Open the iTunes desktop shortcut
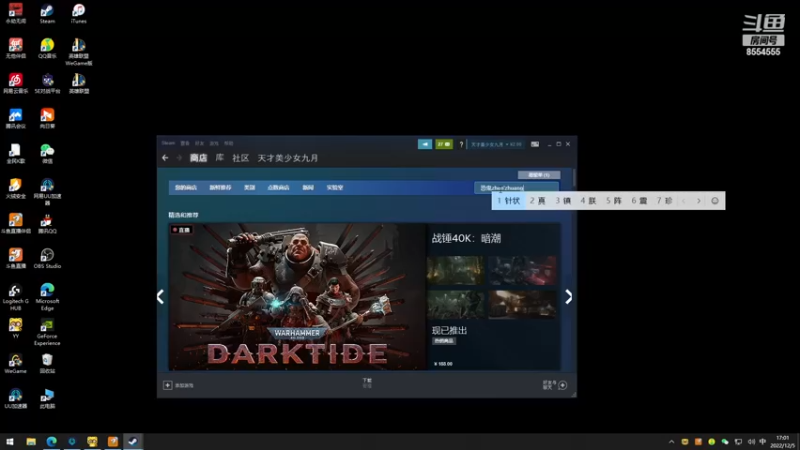 coord(79,14)
